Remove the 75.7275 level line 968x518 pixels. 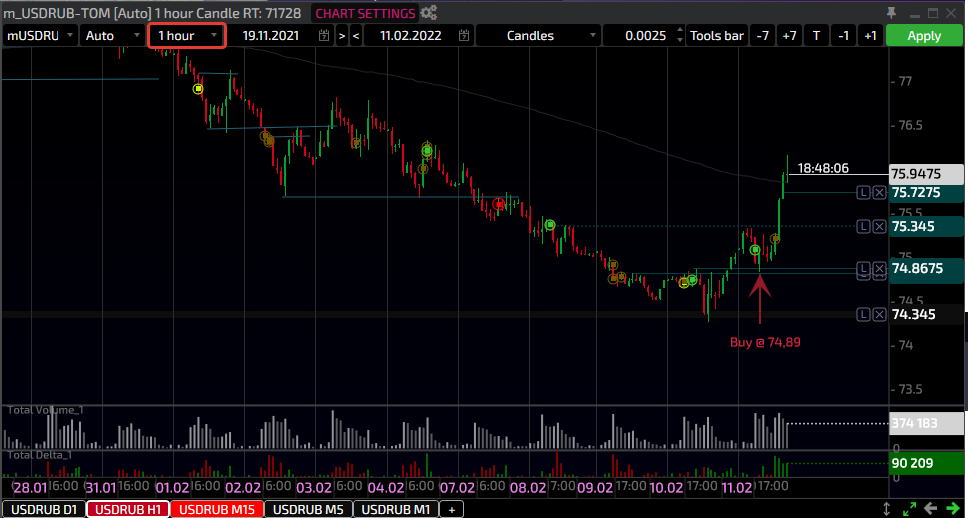pos(879,192)
